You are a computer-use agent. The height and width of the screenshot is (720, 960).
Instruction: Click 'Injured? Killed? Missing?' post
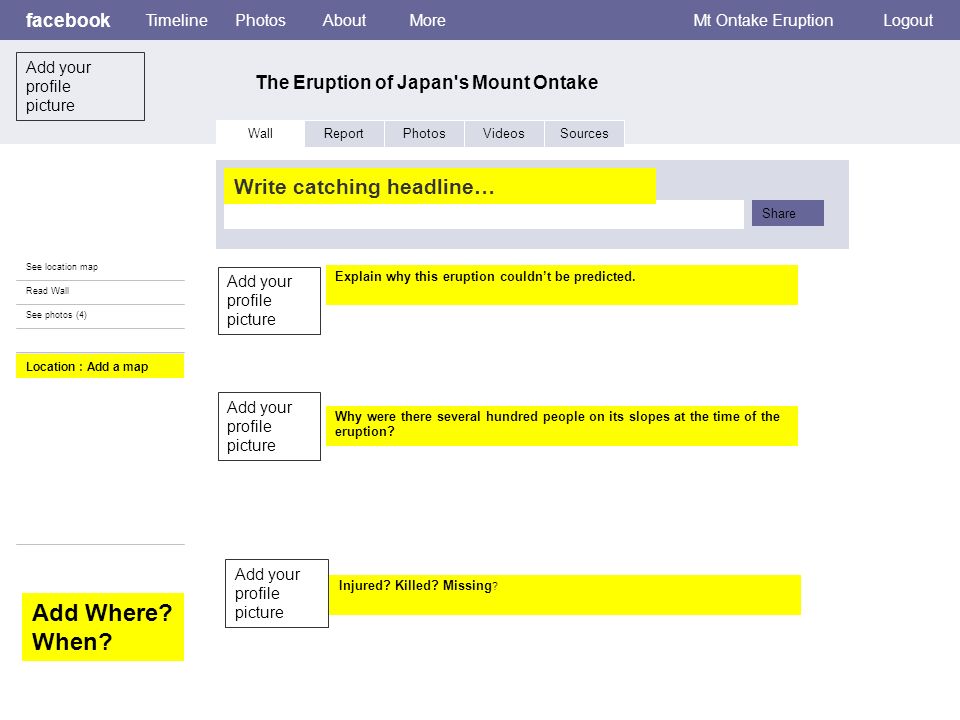[564, 594]
